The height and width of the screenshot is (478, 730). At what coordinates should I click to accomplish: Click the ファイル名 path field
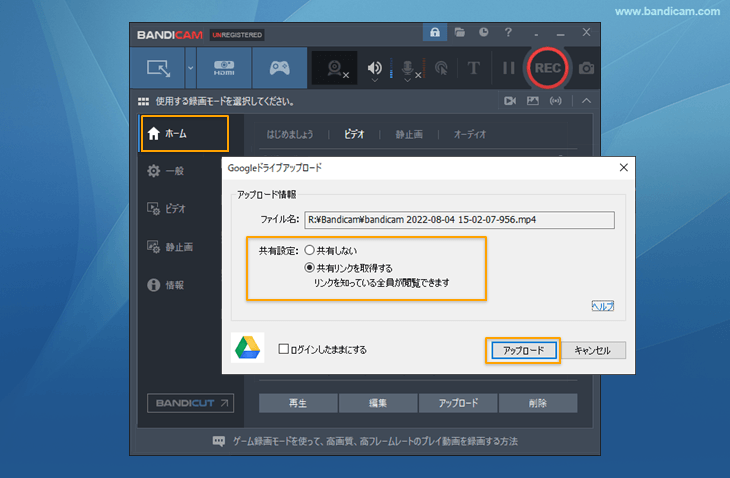click(459, 220)
